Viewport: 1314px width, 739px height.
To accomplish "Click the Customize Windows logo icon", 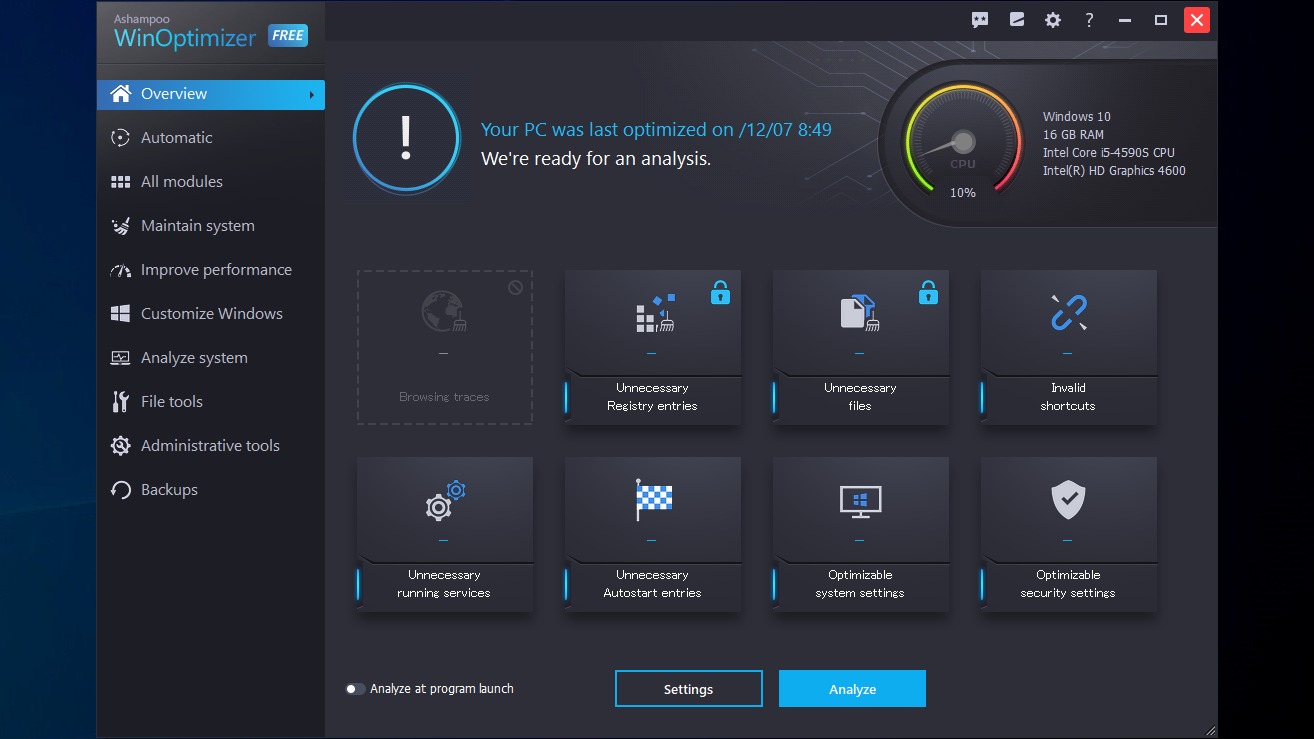I will click(x=121, y=314).
